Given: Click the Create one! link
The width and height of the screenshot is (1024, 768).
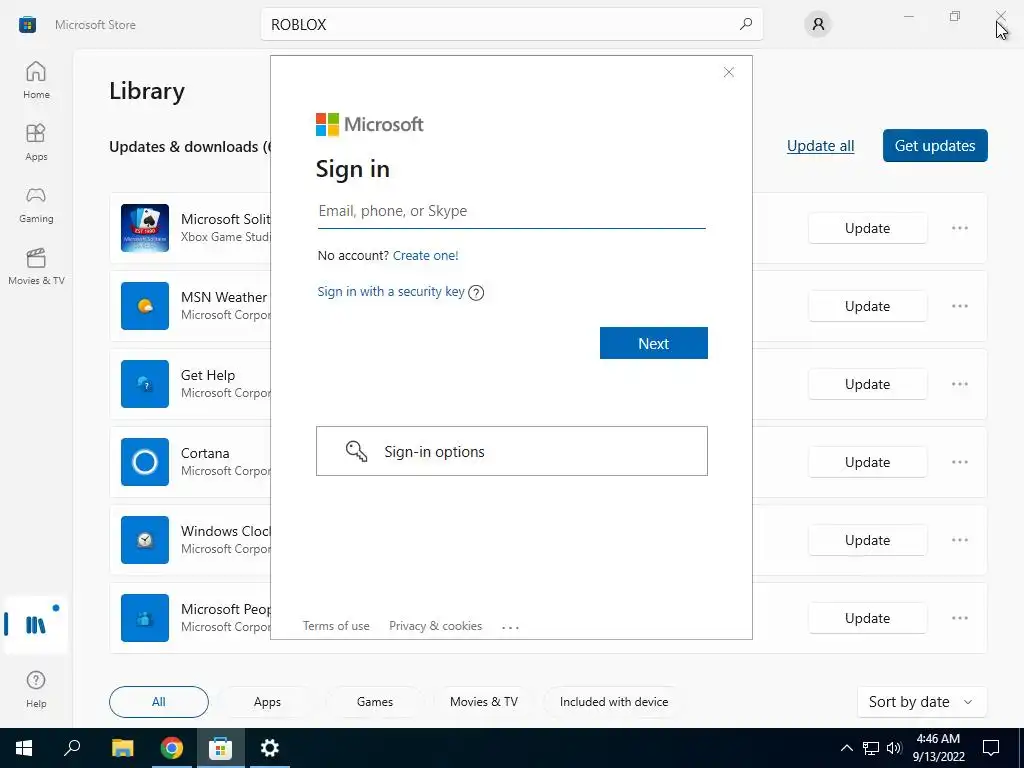Looking at the screenshot, I should tap(426, 255).
